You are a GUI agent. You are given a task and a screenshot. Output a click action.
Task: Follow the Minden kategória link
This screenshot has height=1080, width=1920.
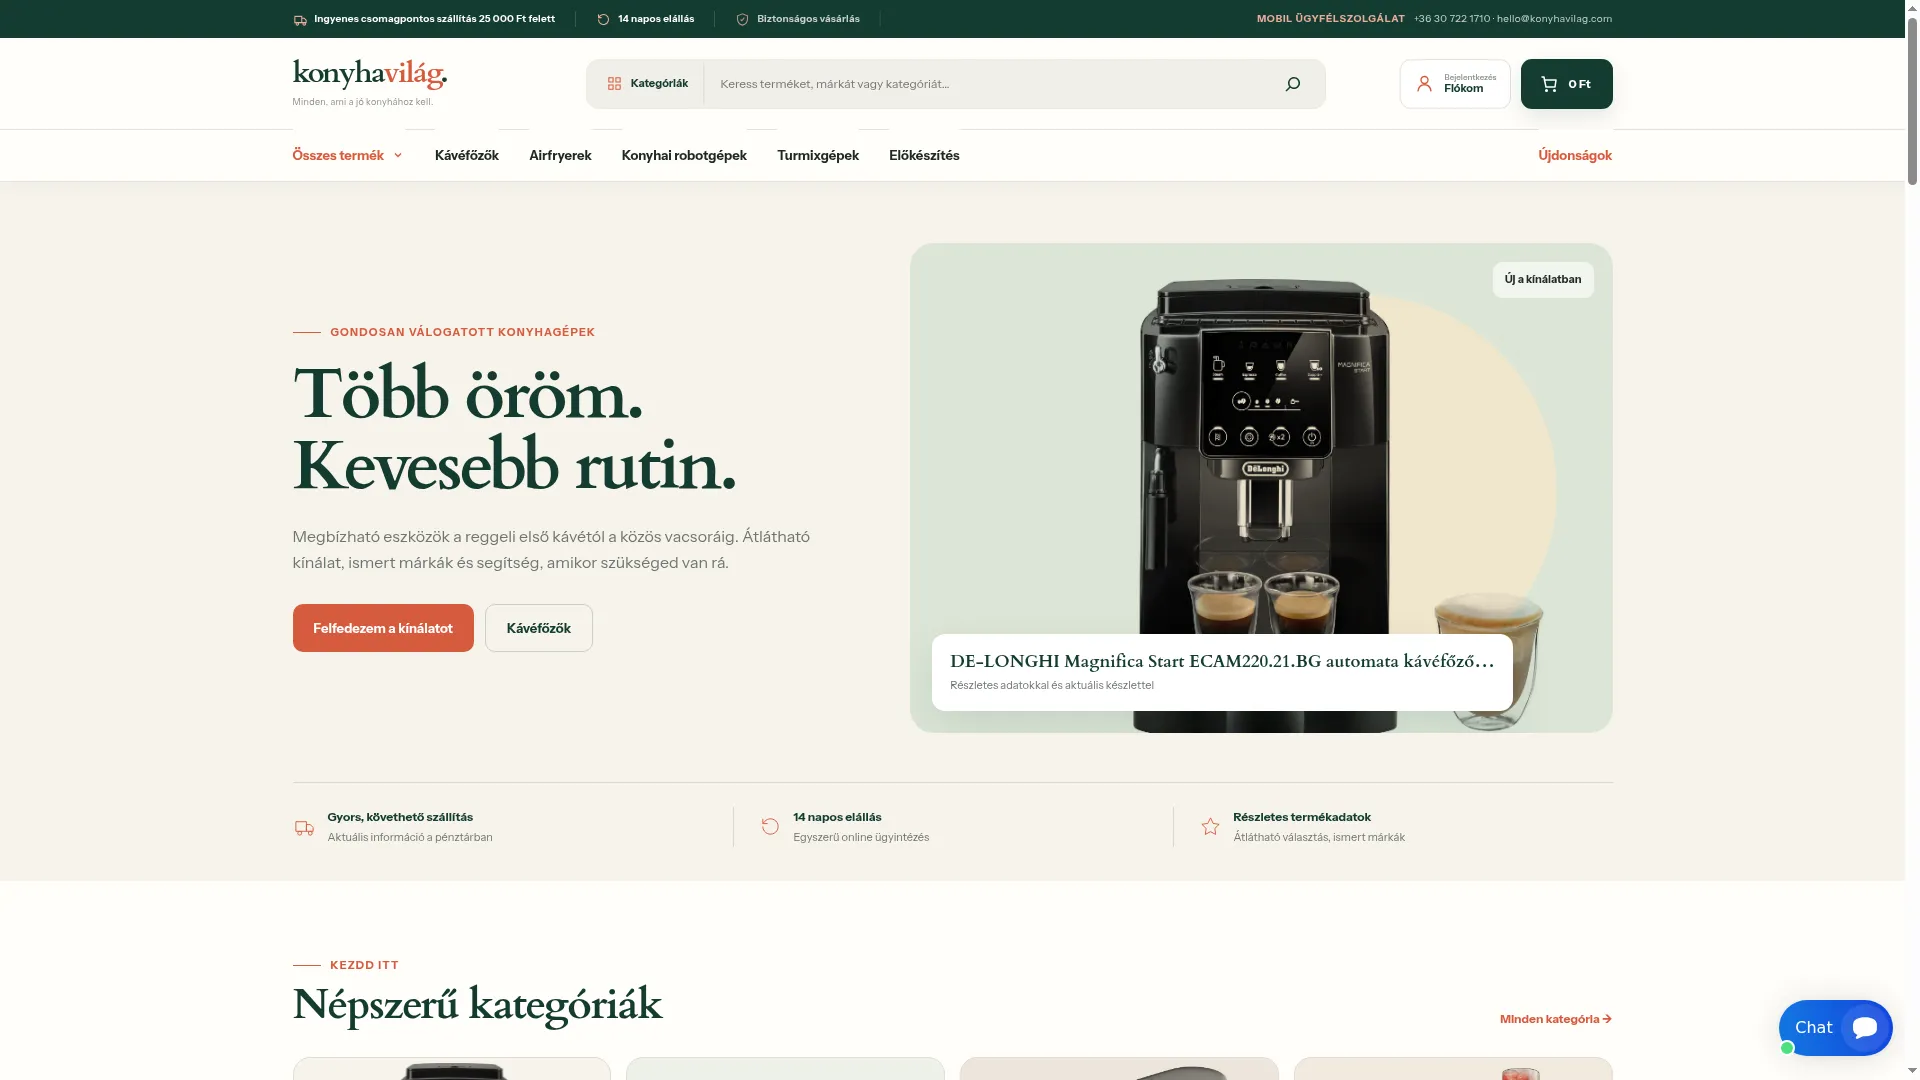point(1556,1019)
